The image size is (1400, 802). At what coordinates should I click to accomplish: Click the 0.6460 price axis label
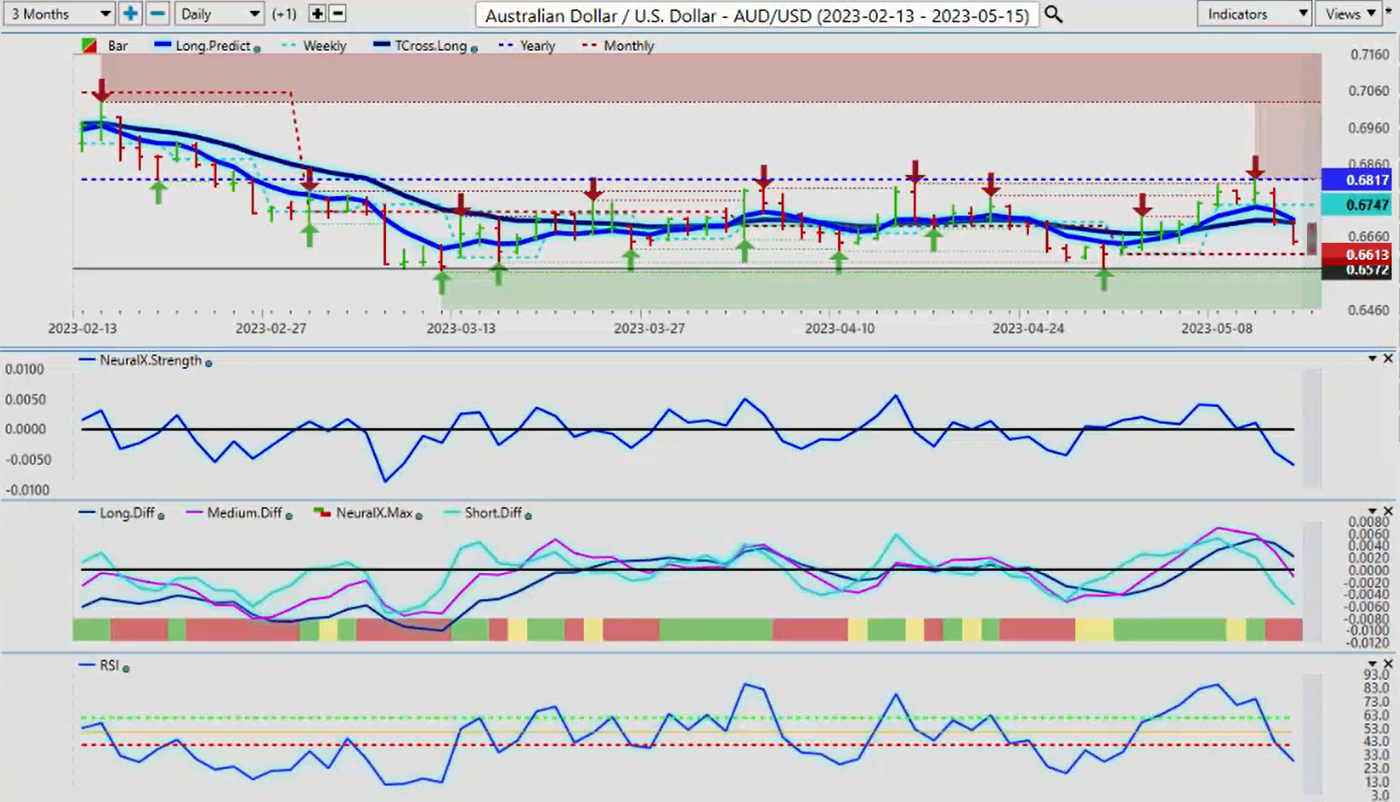tap(1369, 310)
